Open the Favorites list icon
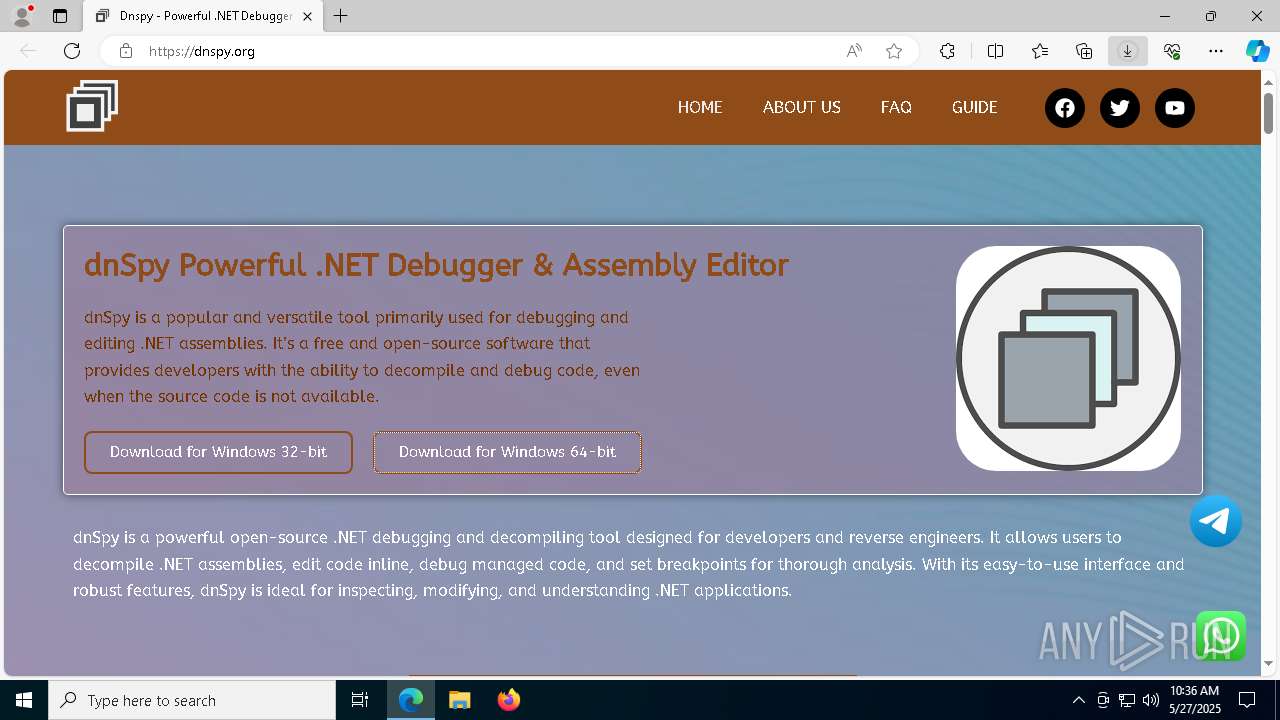 point(1040,51)
